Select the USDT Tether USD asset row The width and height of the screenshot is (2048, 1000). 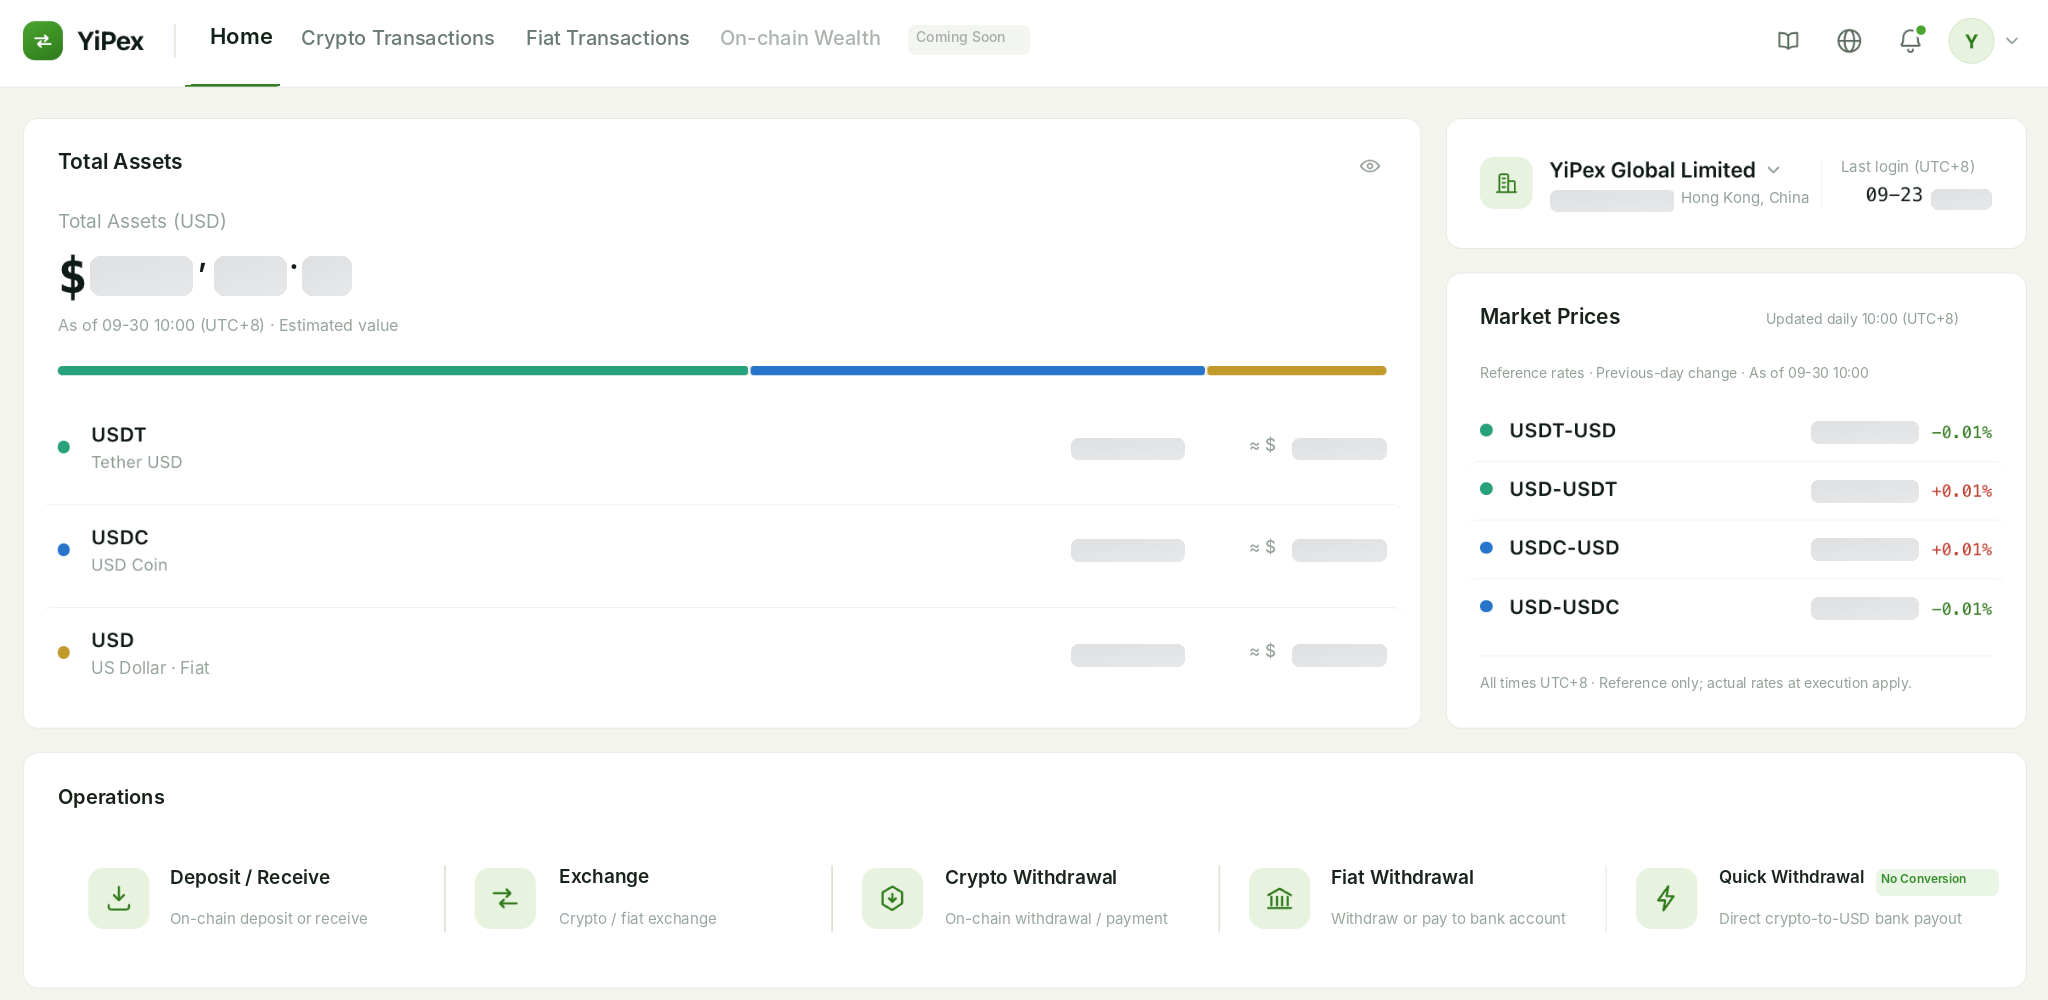pyautogui.click(x=722, y=448)
